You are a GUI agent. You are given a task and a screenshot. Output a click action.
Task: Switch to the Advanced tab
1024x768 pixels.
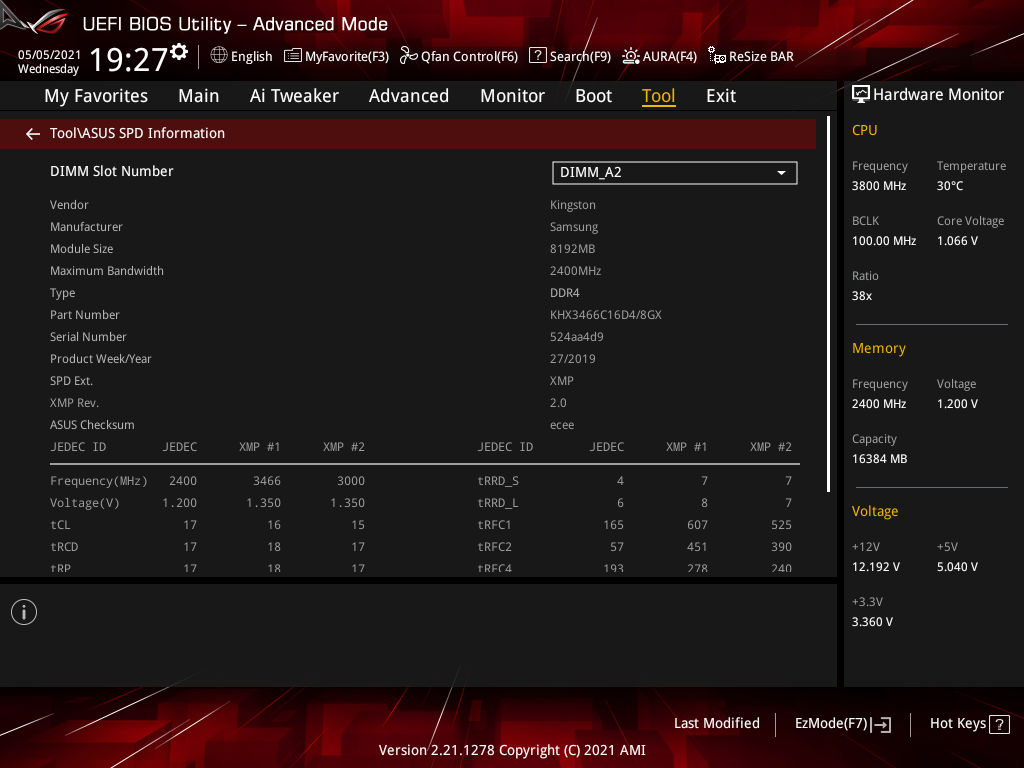point(409,96)
